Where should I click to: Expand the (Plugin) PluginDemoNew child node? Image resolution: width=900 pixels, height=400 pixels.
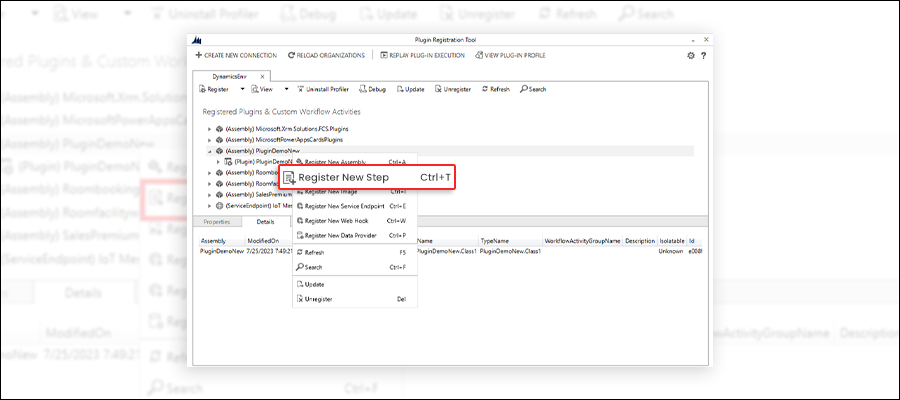coord(218,162)
